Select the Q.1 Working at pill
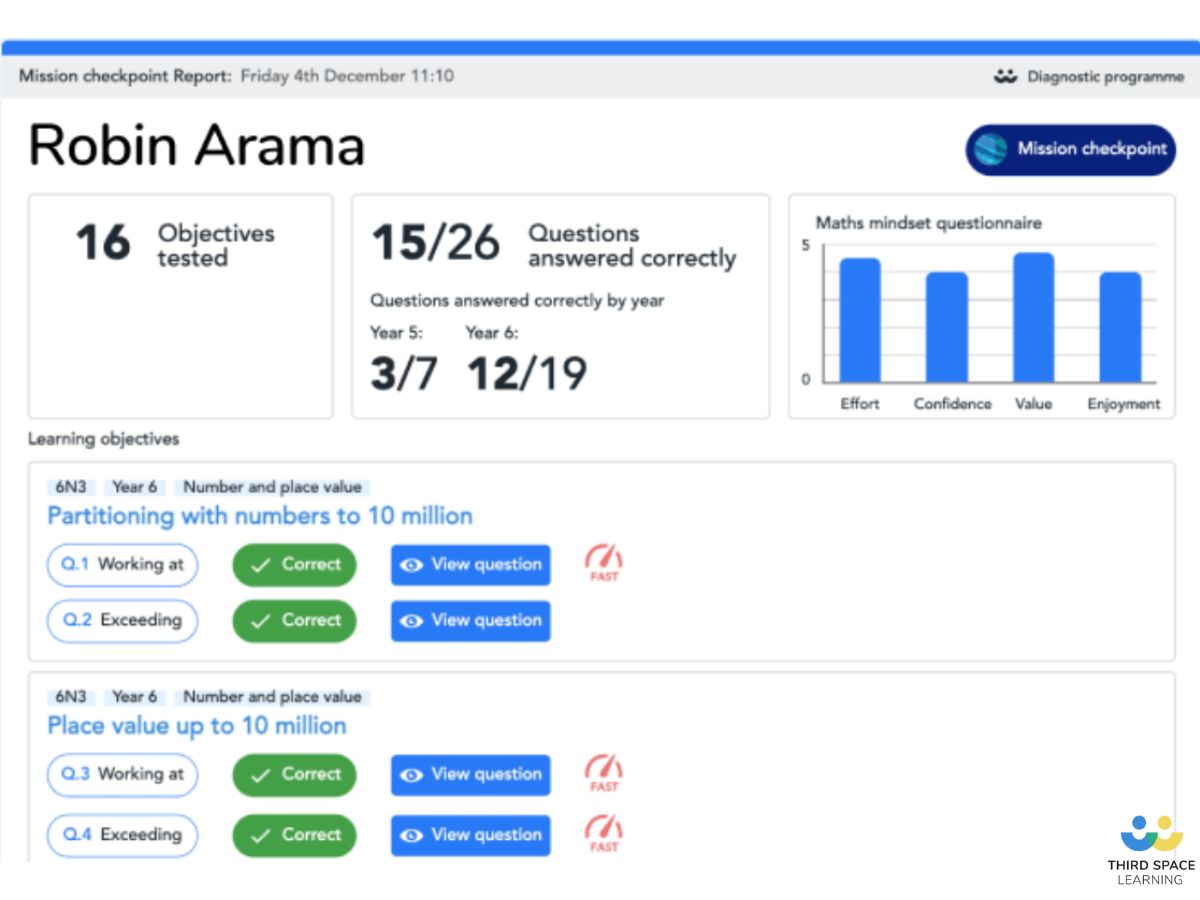1200x900 pixels. coord(122,564)
